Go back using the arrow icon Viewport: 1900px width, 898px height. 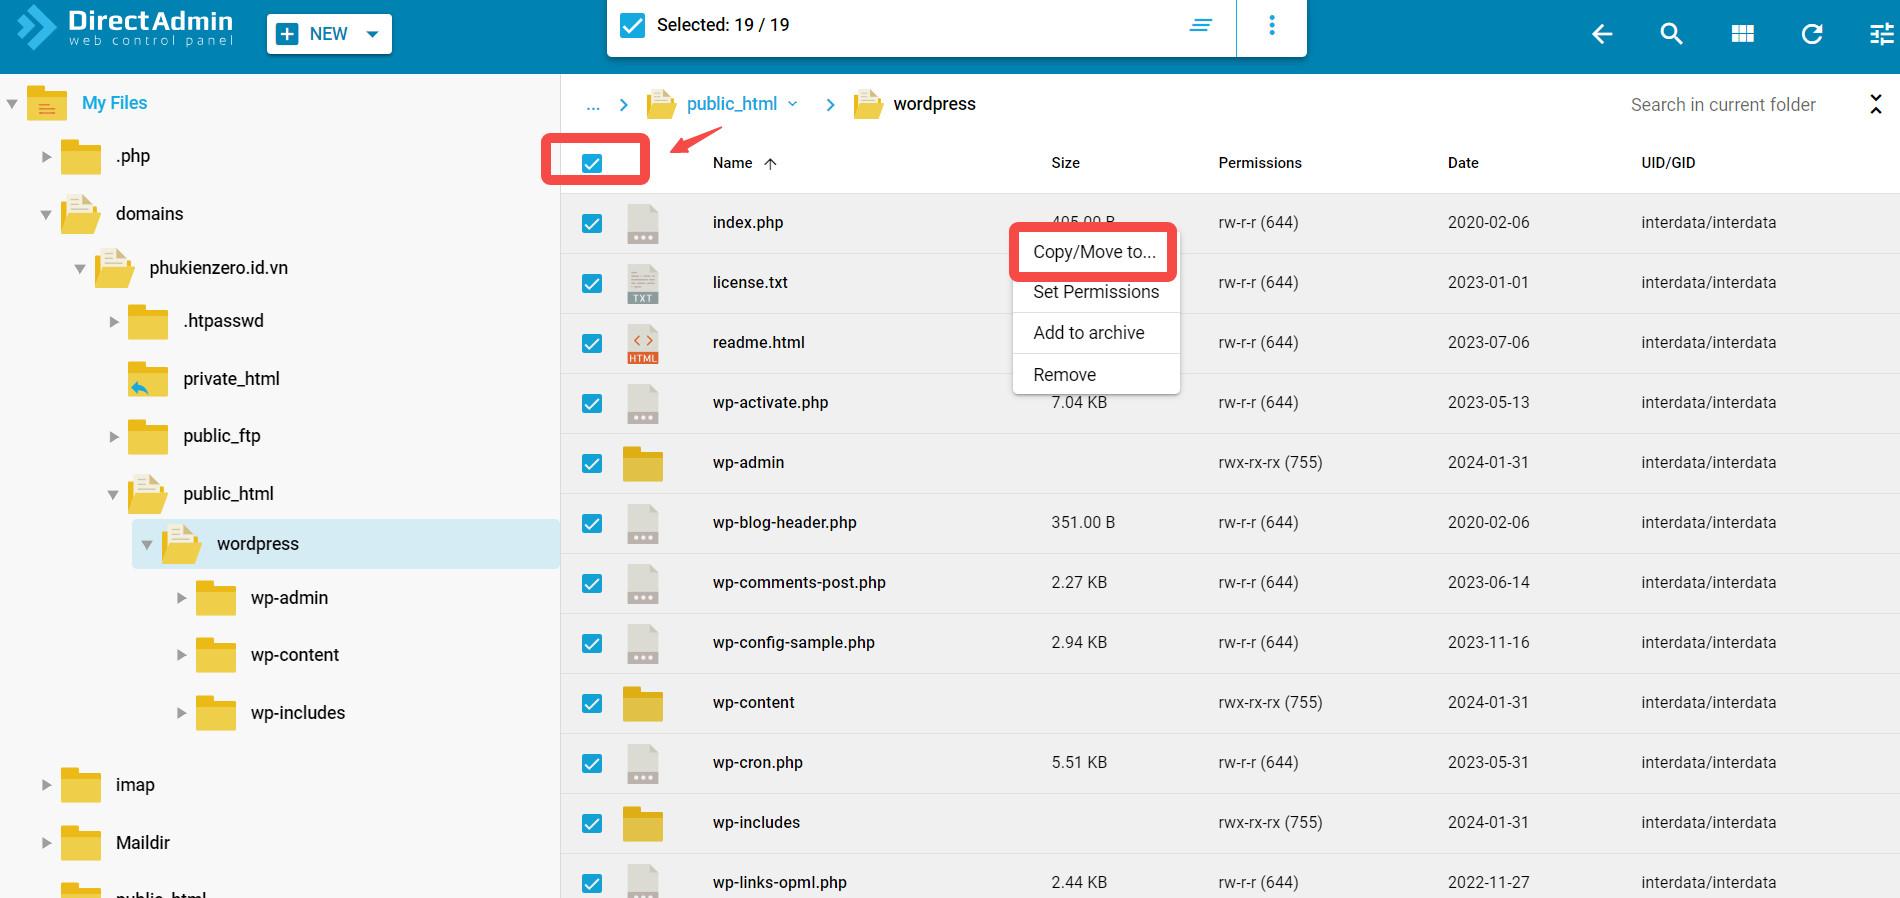[1602, 34]
